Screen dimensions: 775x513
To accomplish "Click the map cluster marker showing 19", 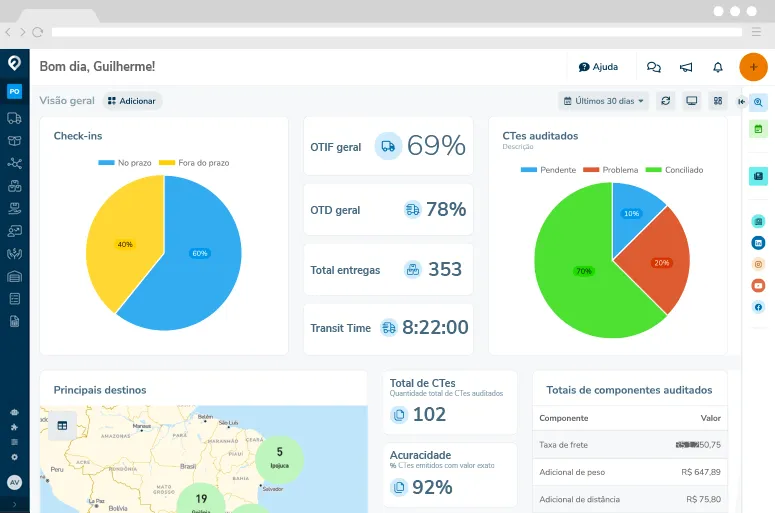I will 201,499.
